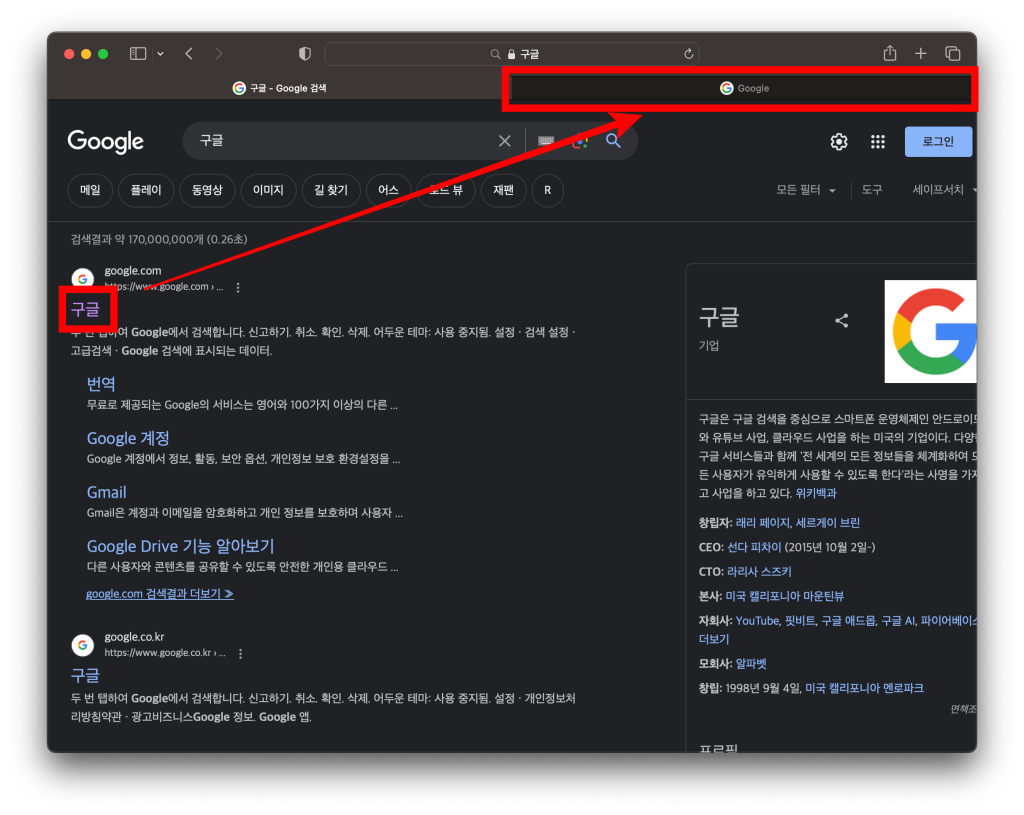1024x815 pixels.
Task: Open the 핏비트 subsidiary link
Action: pos(800,620)
